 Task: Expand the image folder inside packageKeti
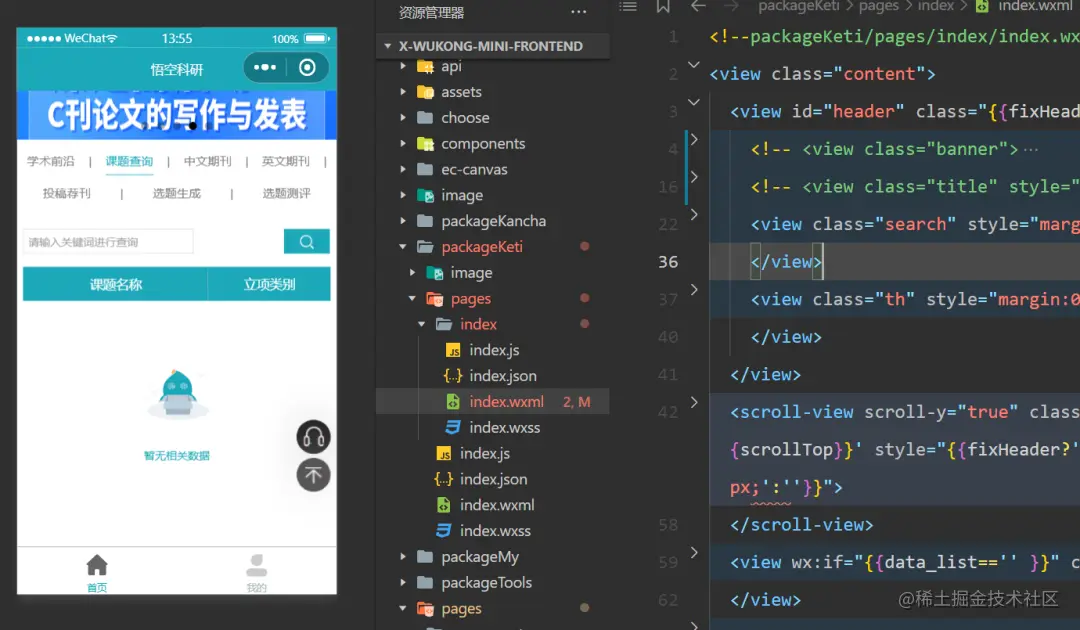(x=413, y=273)
